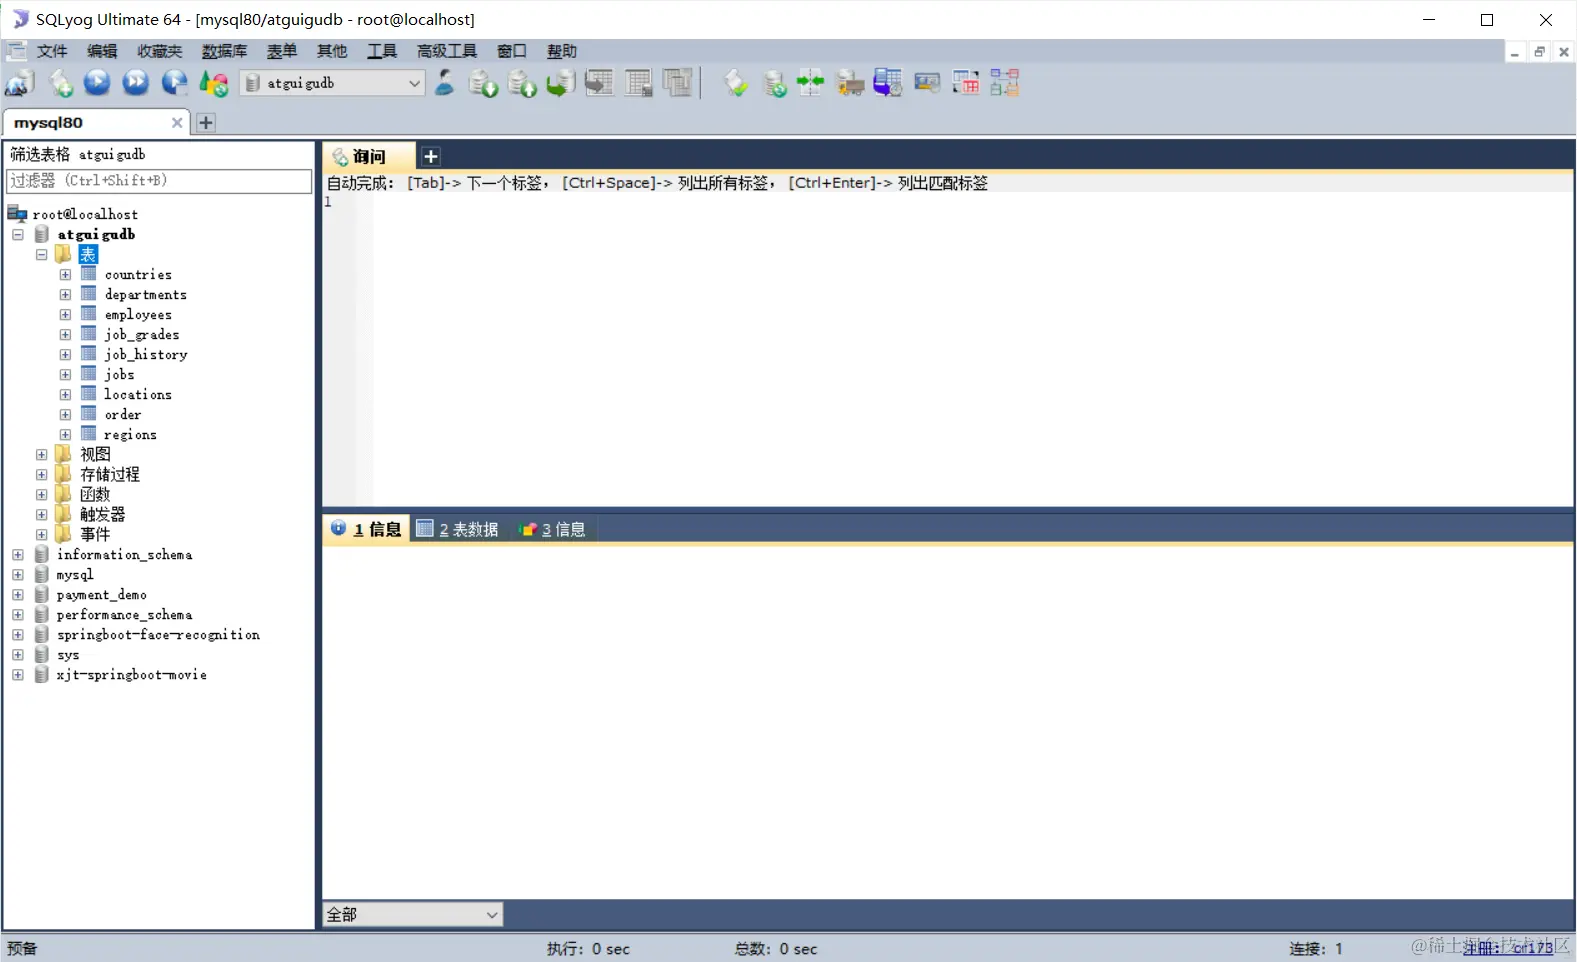The width and height of the screenshot is (1577, 962).
Task: Open the 编辑 menu
Action: coord(102,51)
